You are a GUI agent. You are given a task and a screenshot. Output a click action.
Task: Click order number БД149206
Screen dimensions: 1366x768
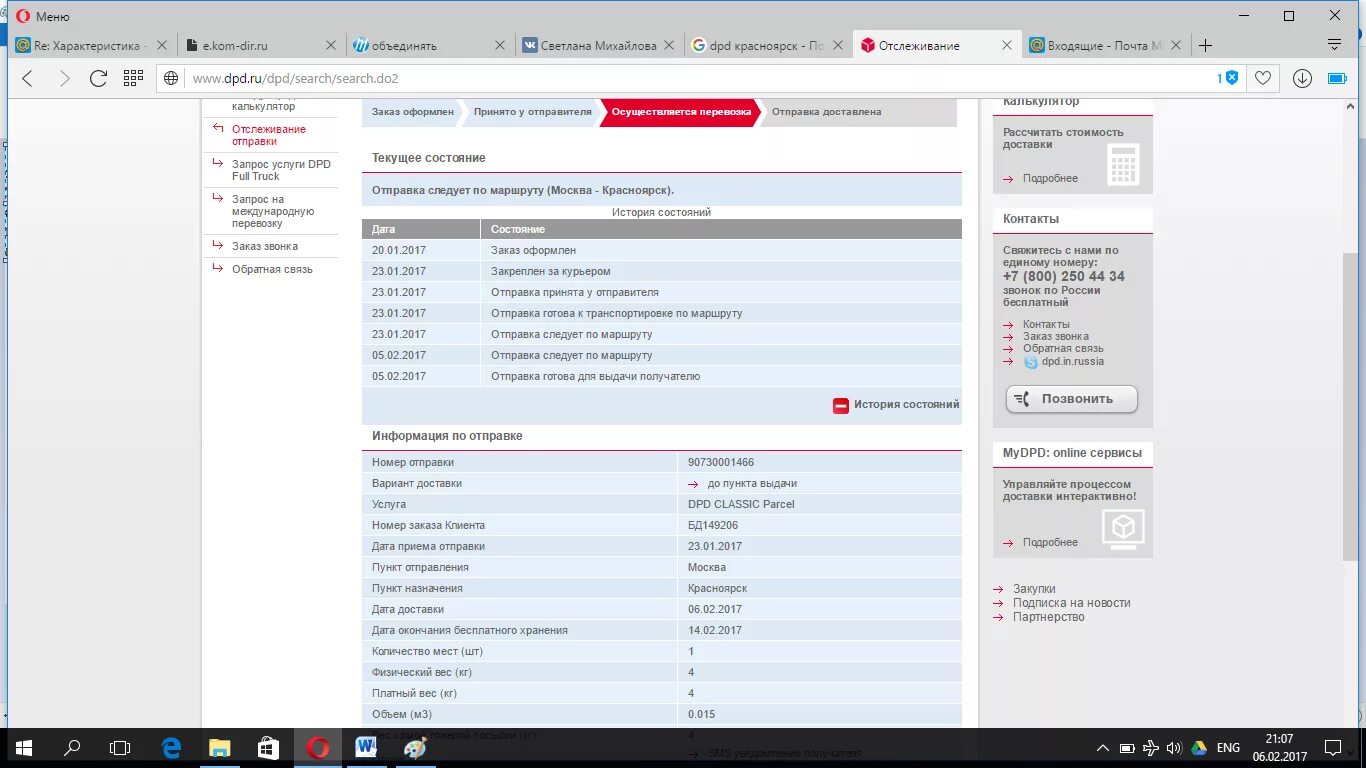pyautogui.click(x=713, y=525)
